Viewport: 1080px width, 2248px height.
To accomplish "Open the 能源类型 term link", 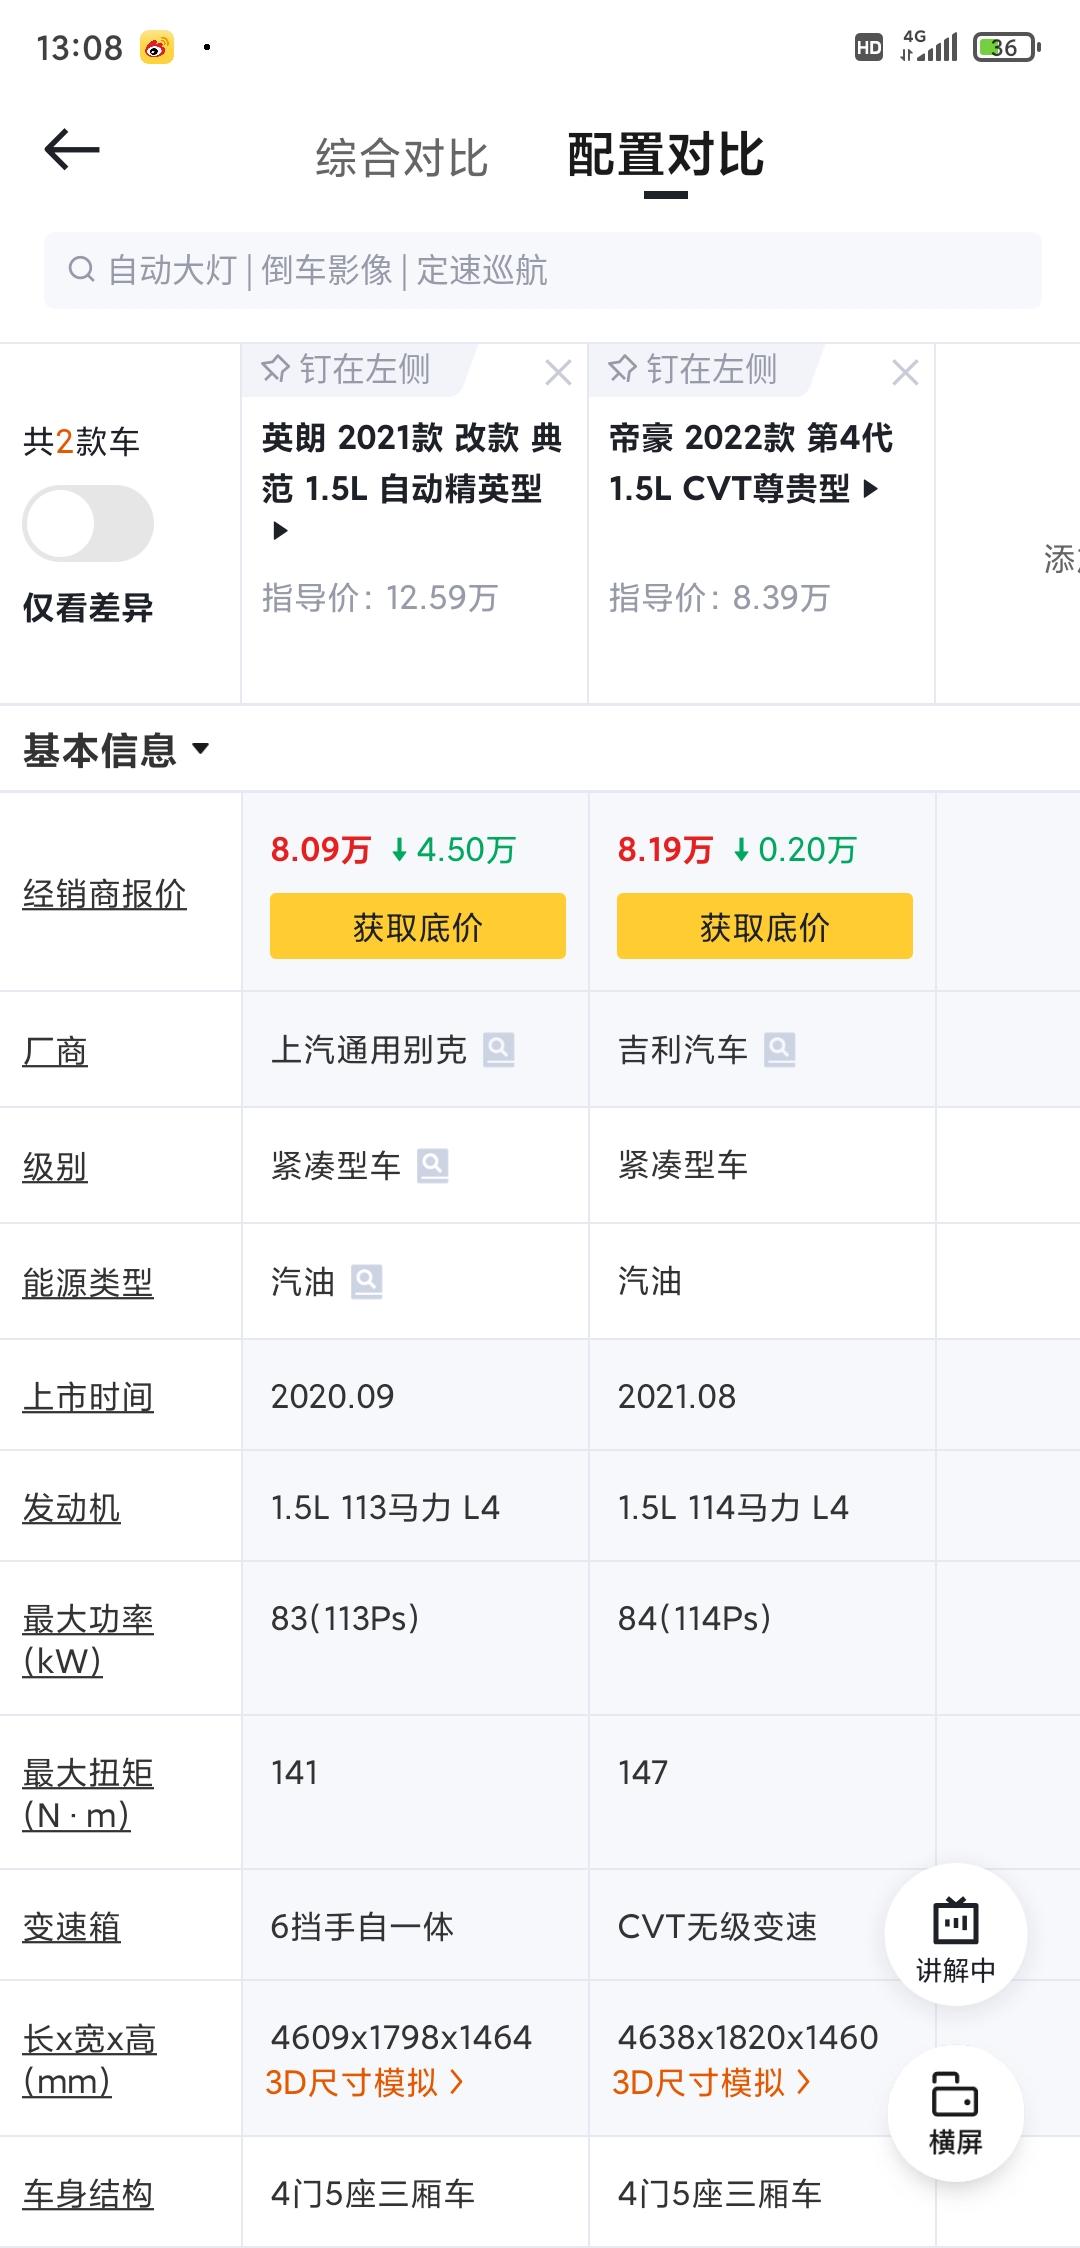I will click(x=88, y=1282).
